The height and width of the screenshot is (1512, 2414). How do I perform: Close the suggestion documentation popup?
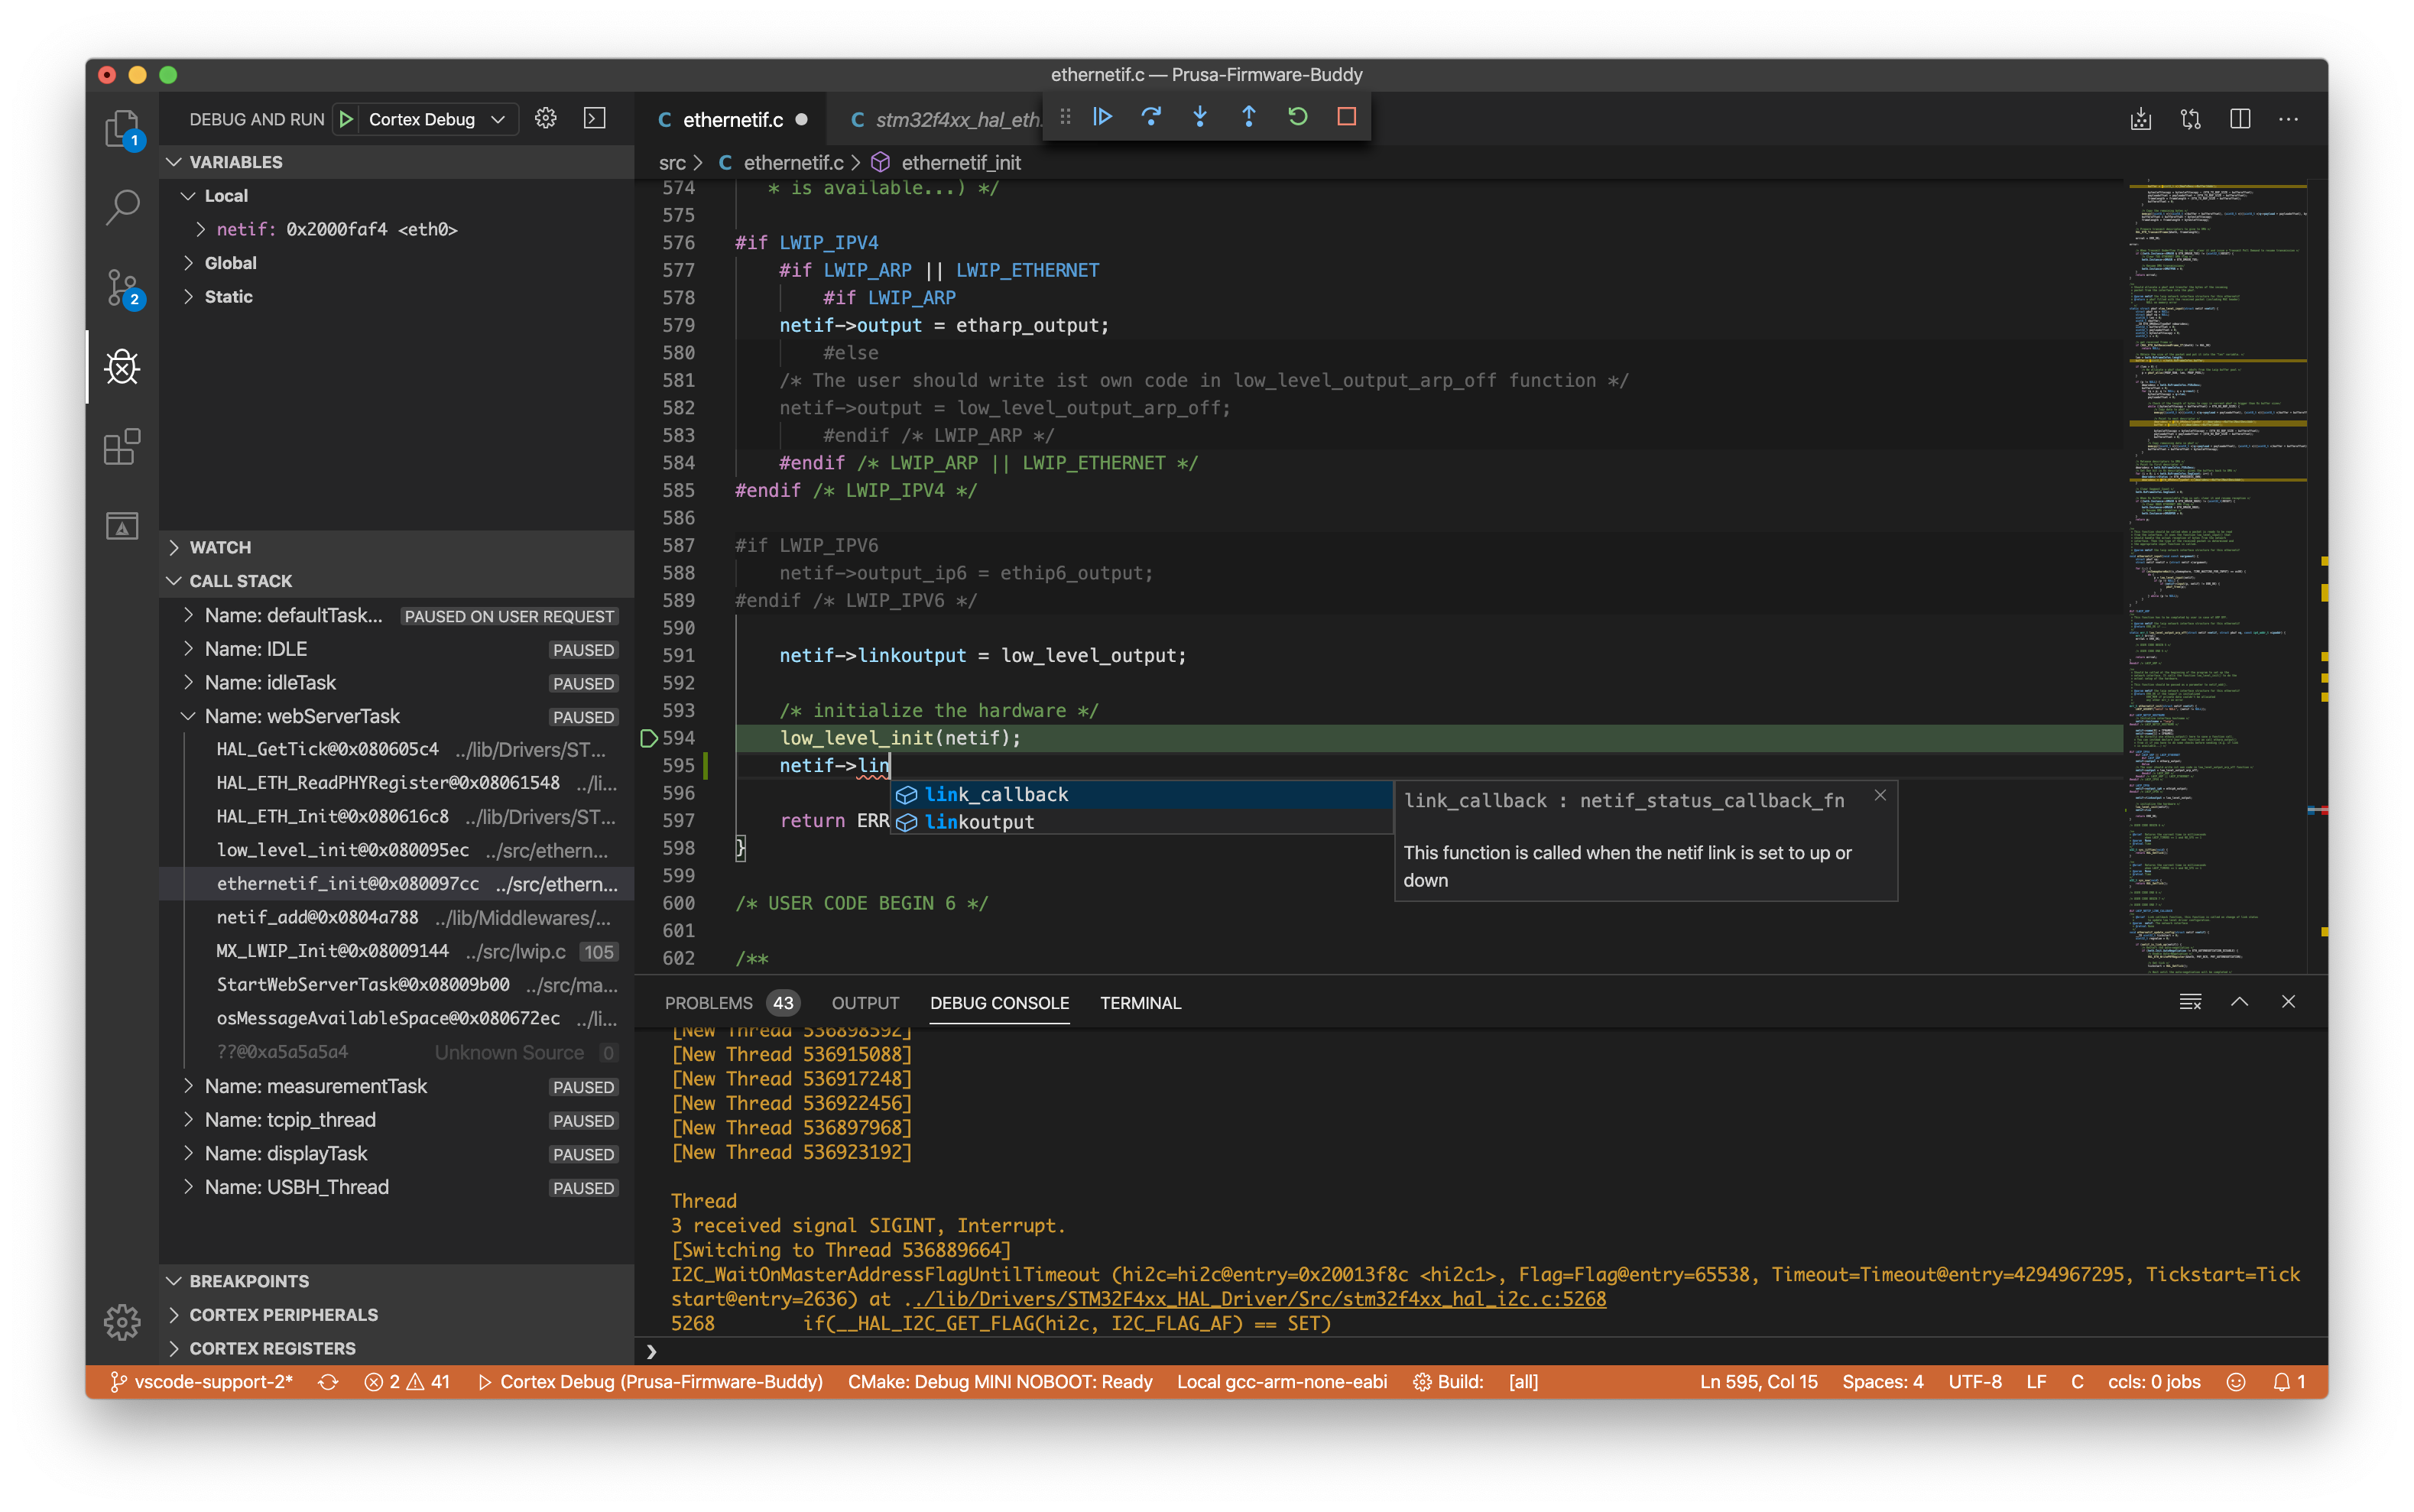1880,795
